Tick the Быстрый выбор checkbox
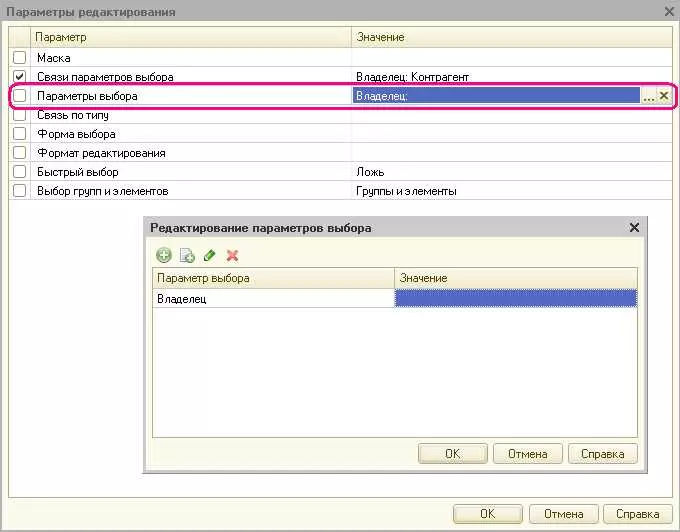This screenshot has width=680, height=532. pos(20,172)
